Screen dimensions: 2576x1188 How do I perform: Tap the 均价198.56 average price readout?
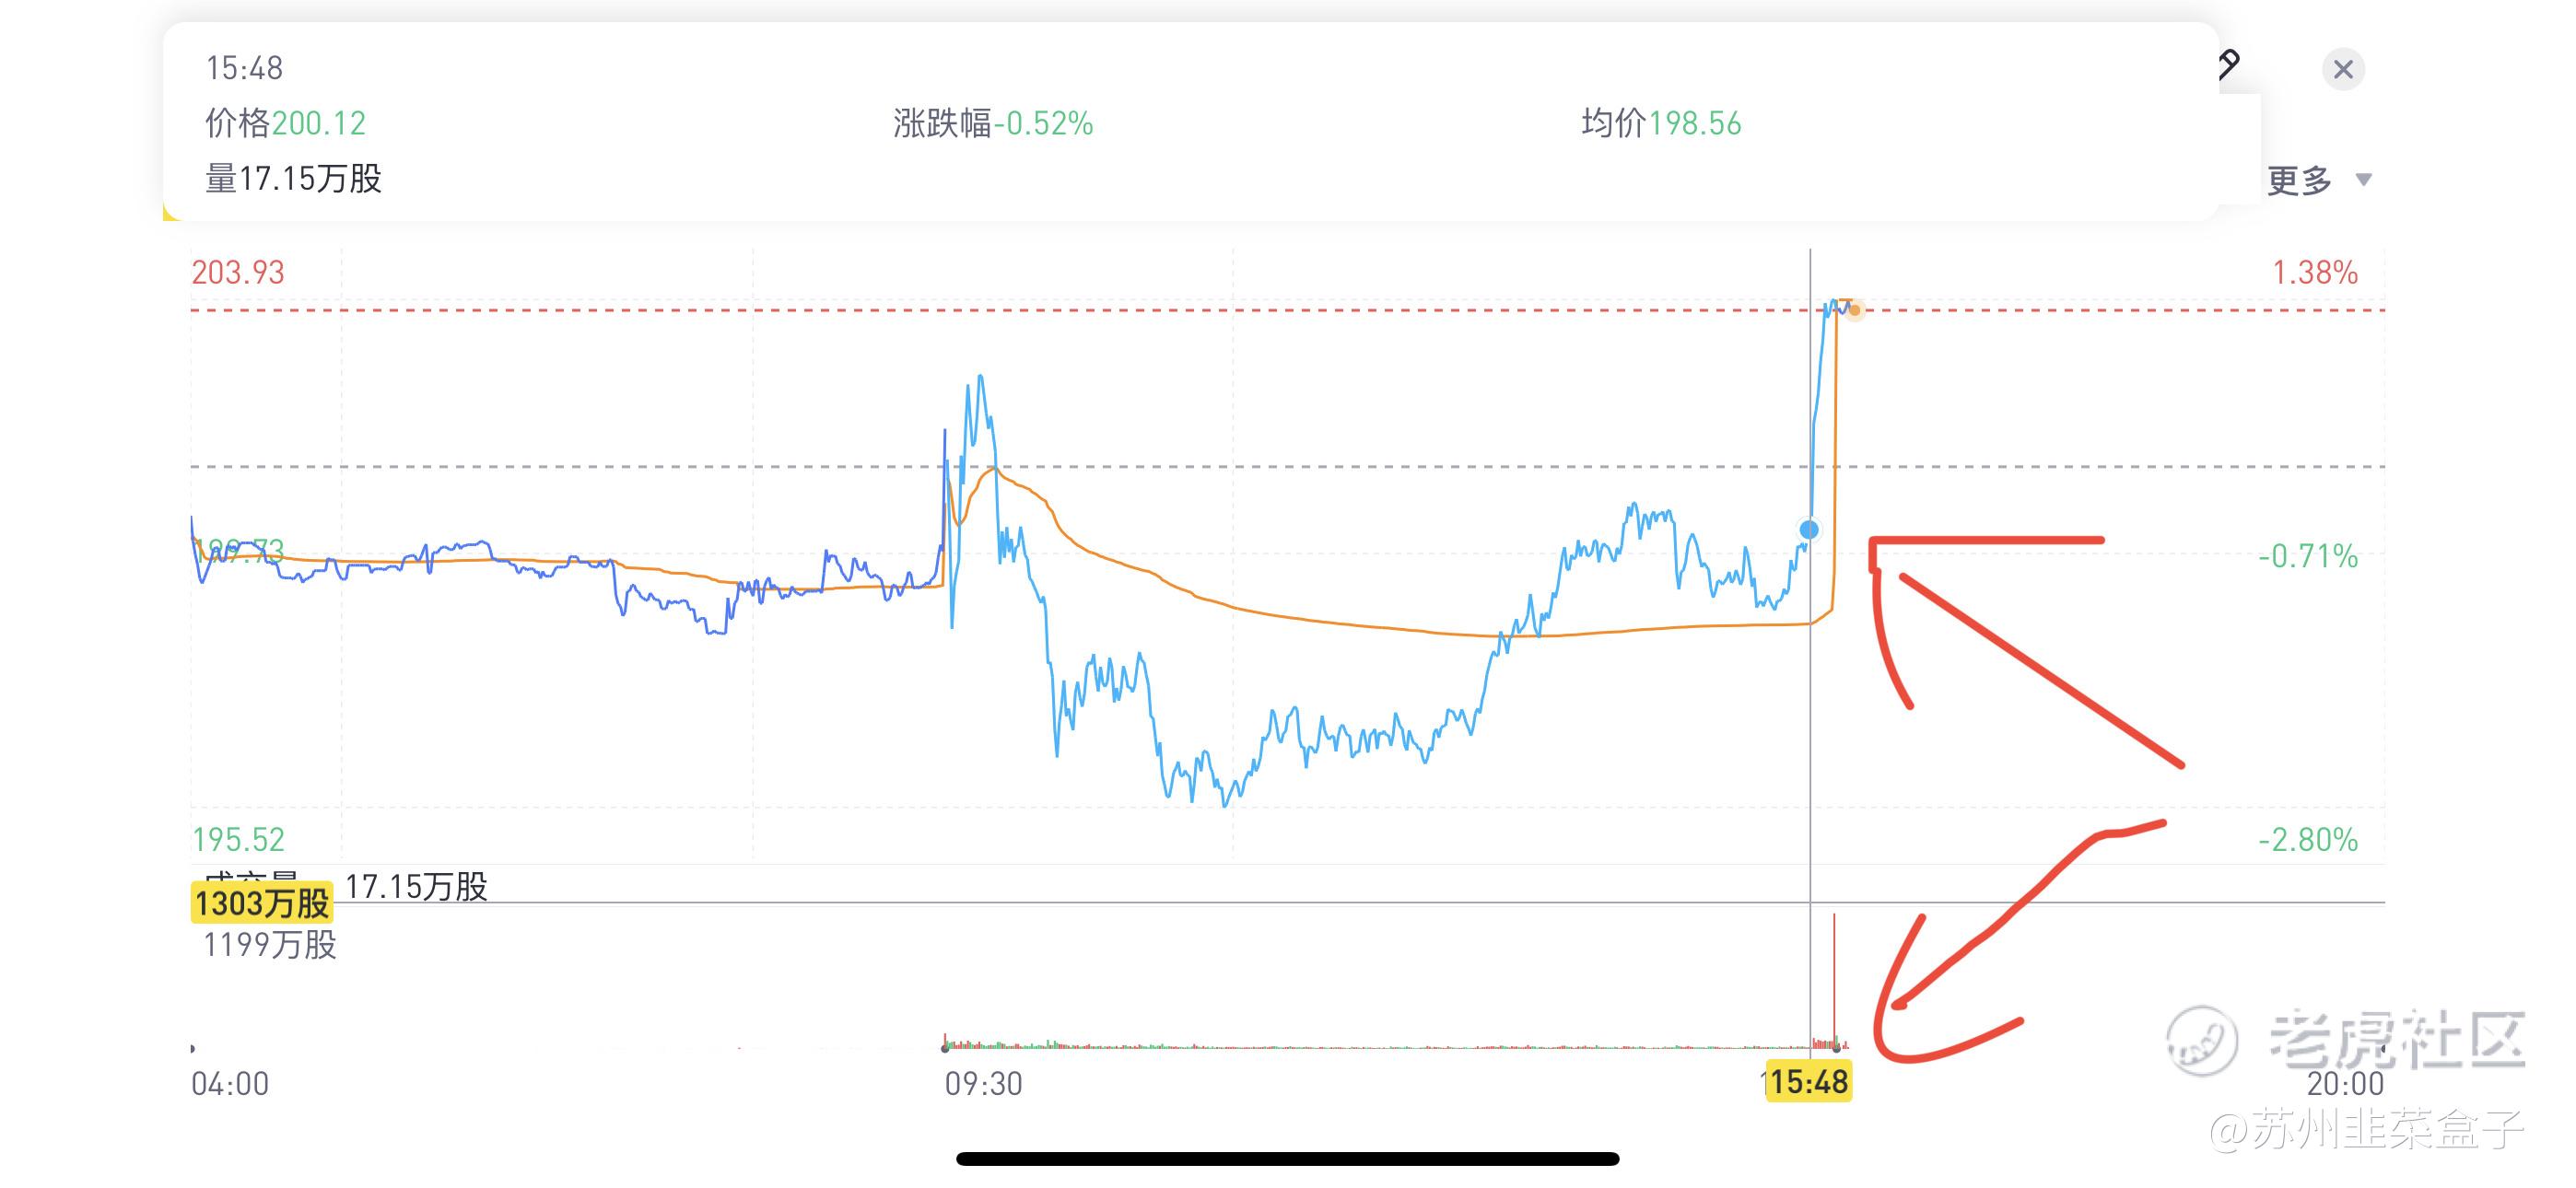[x=1661, y=123]
